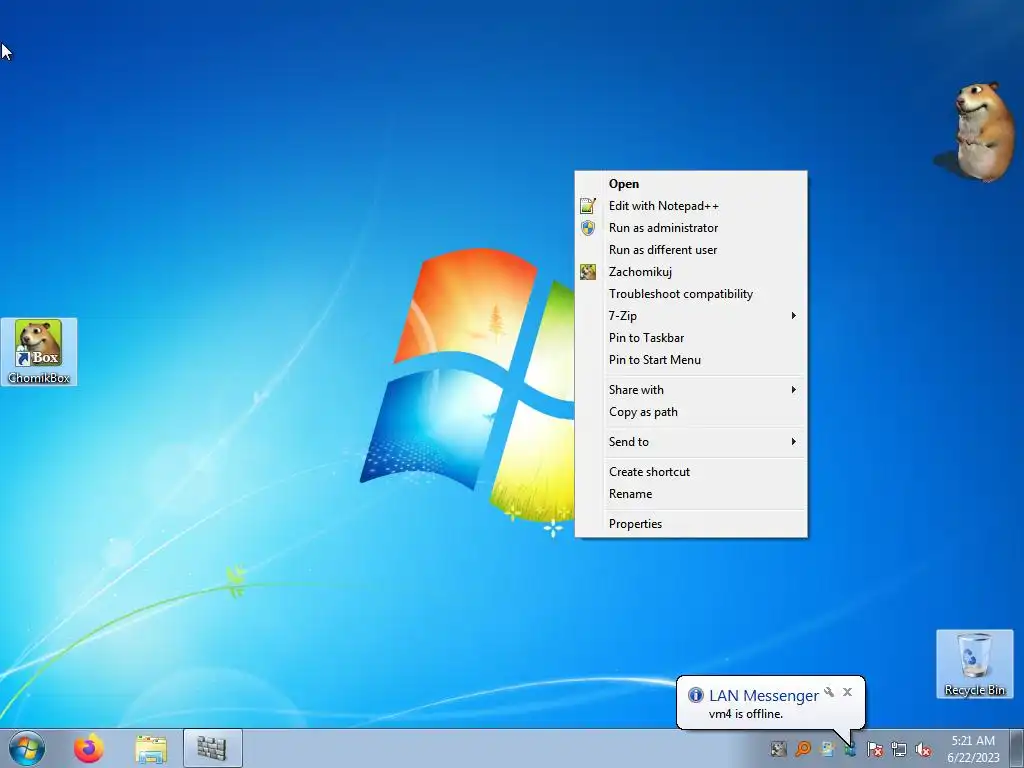This screenshot has width=1024, height=768.
Task: Choose Zachomikuj menu entry
Action: pos(690,272)
